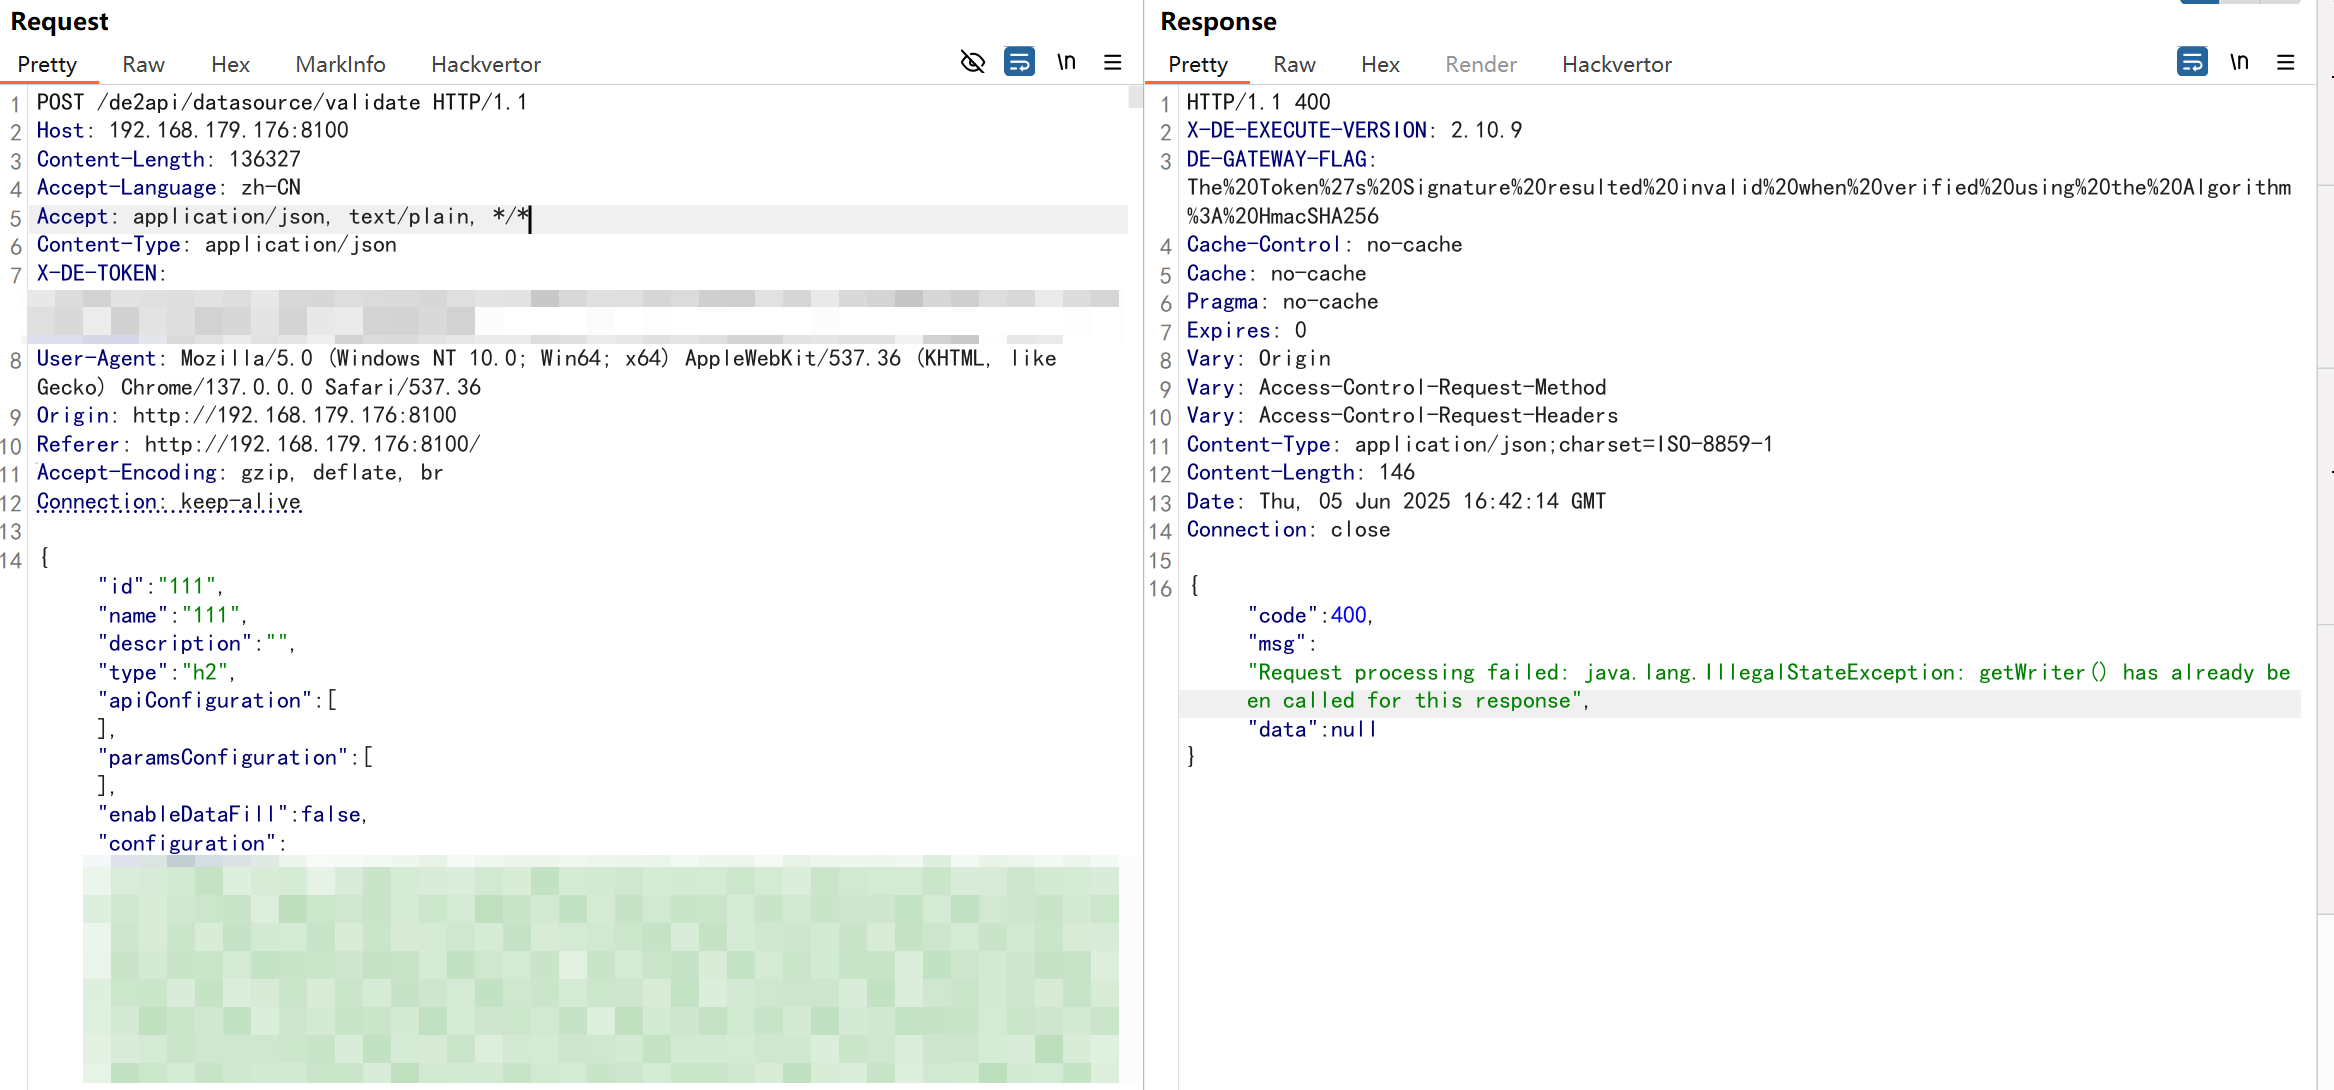The width and height of the screenshot is (2334, 1090).
Task: Open Response panel hamburger options menu
Action: (x=2285, y=62)
